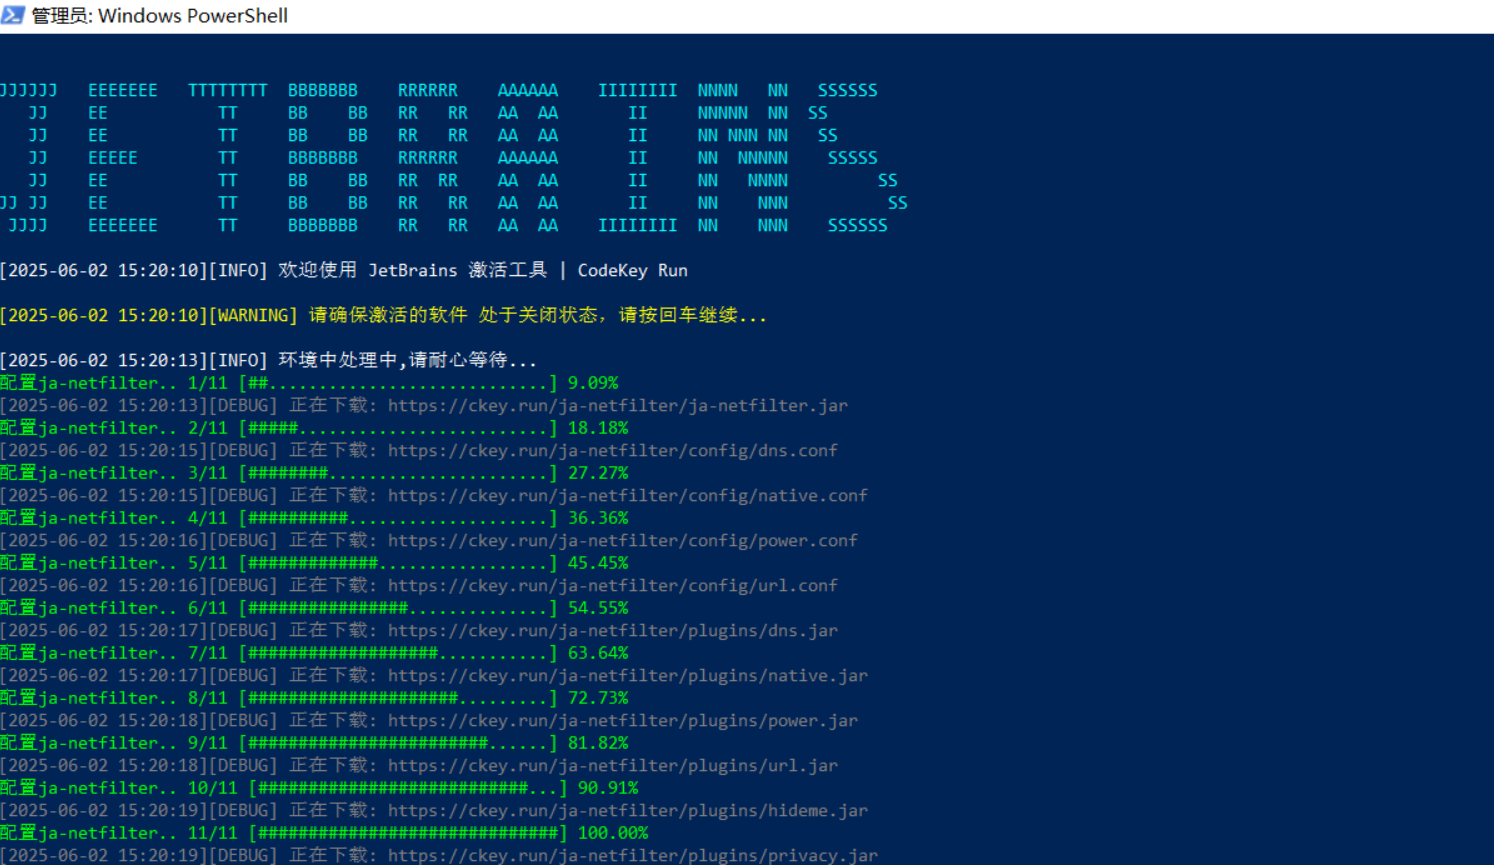Click the PowerShell icon in the title bar

click(x=13, y=15)
